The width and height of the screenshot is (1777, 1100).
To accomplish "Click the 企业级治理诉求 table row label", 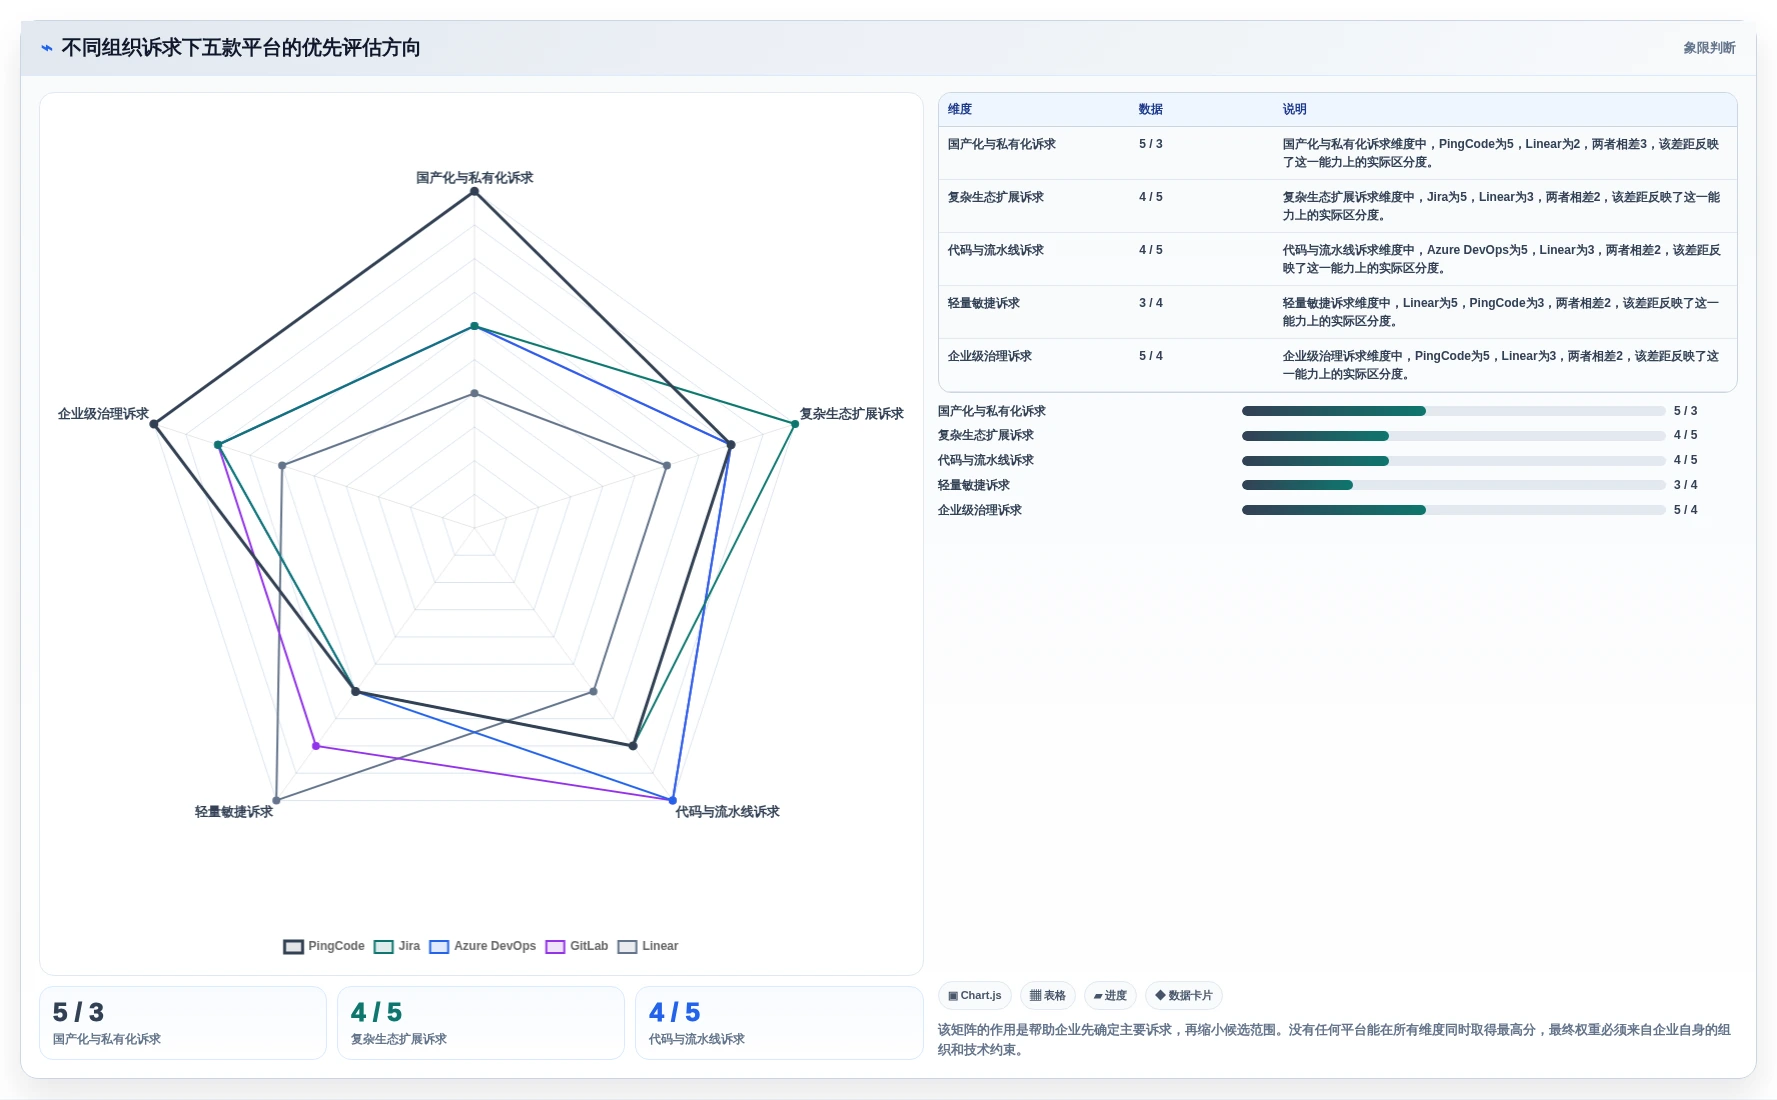I will (990, 356).
